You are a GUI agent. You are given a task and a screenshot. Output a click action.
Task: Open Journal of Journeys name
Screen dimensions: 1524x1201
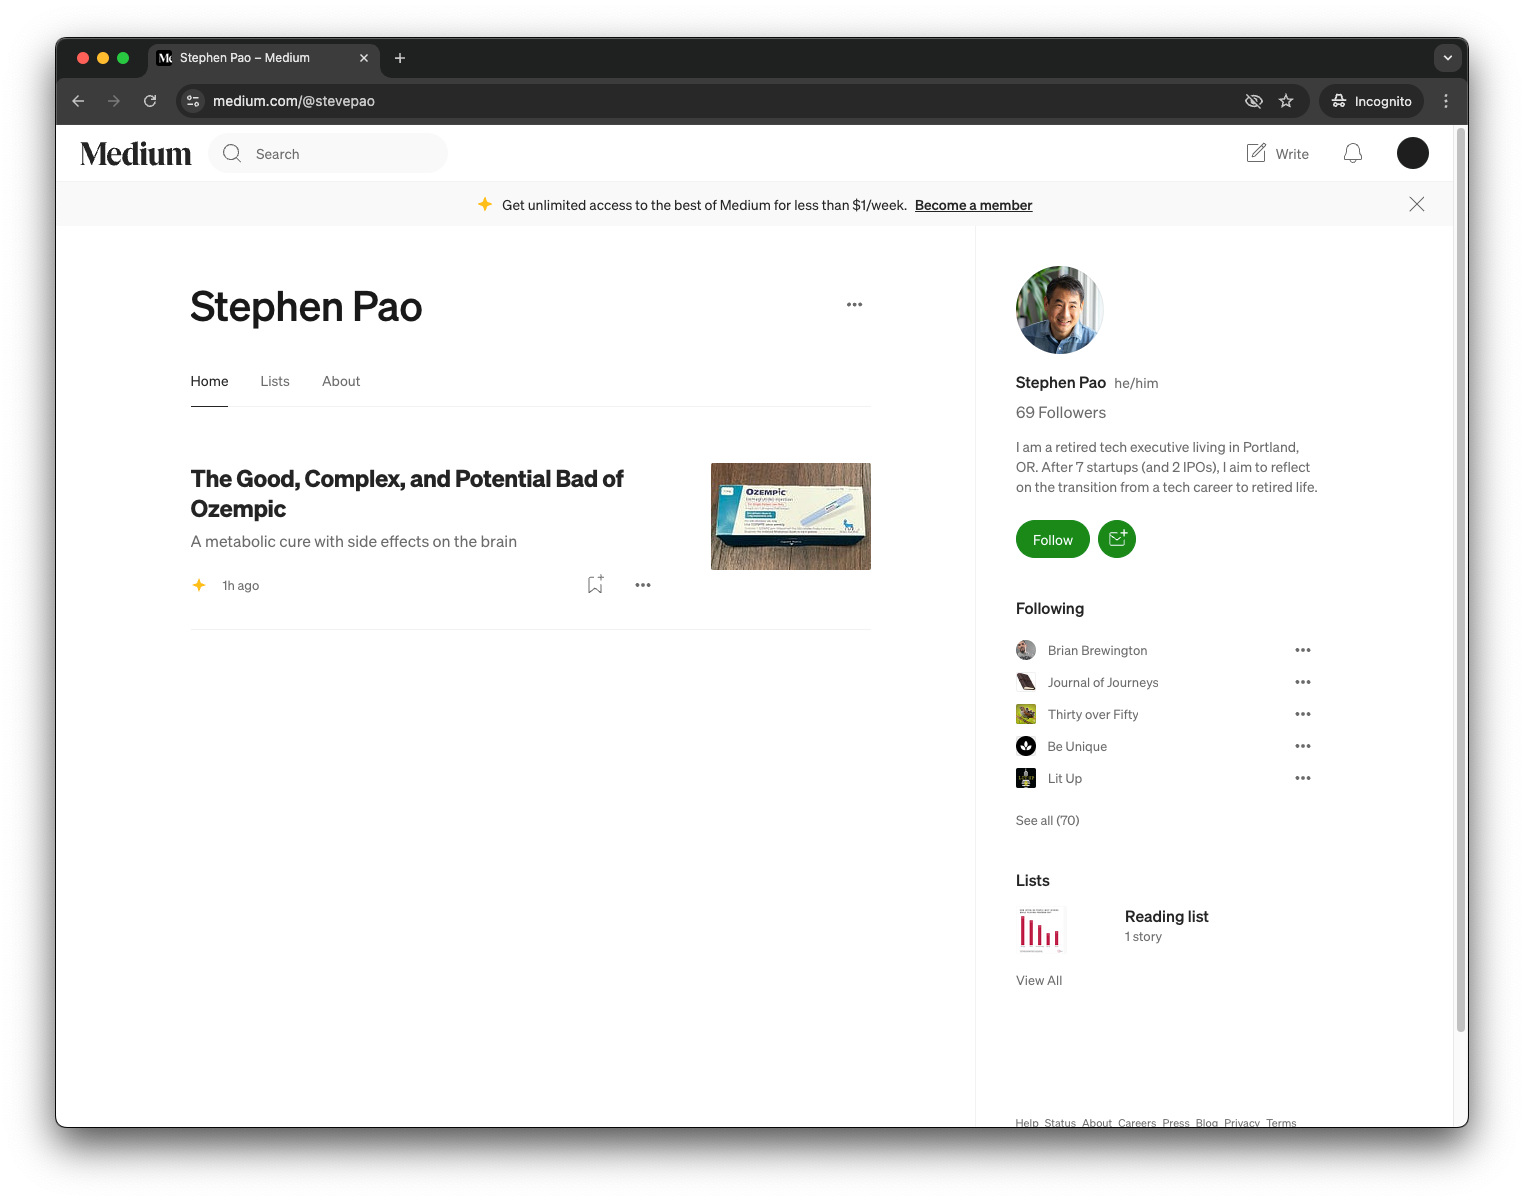pos(1103,682)
